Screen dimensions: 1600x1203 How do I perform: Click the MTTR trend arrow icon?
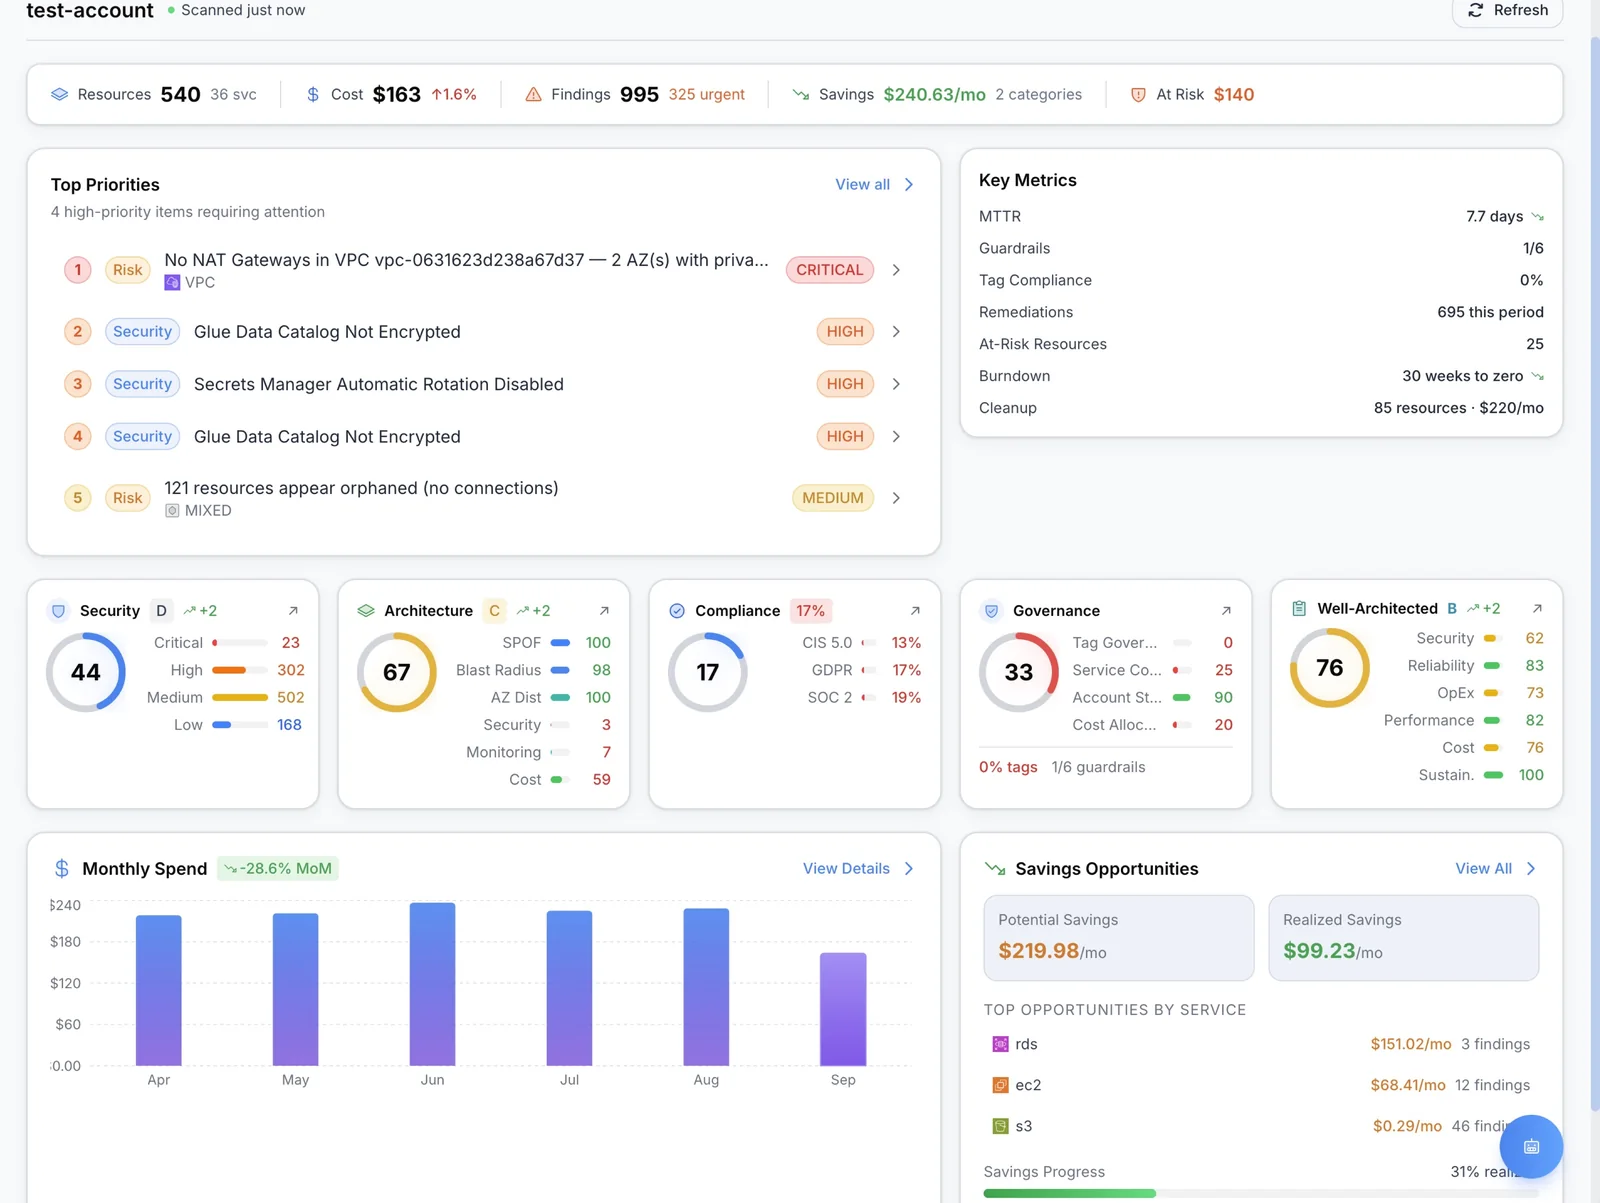(1537, 217)
